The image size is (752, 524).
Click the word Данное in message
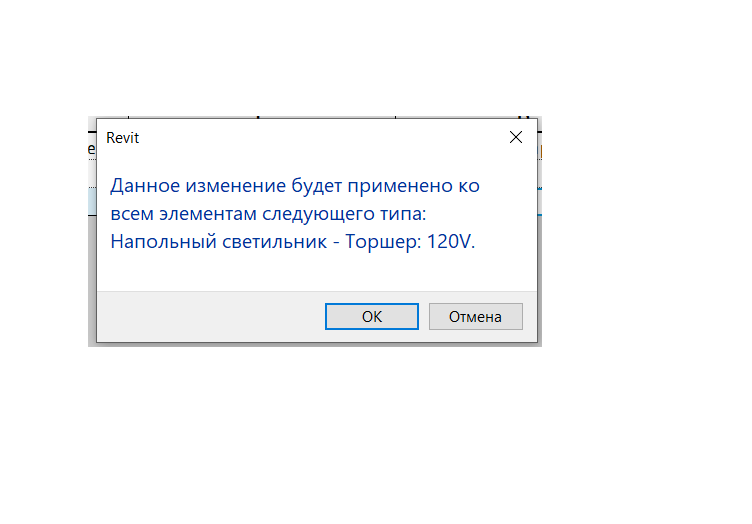tap(145, 186)
